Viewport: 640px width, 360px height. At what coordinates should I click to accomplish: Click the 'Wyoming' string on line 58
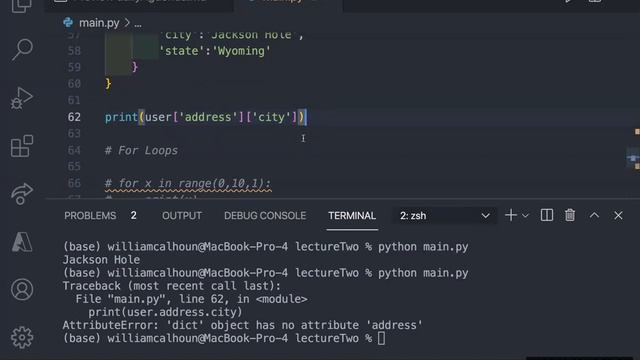pyautogui.click(x=241, y=51)
